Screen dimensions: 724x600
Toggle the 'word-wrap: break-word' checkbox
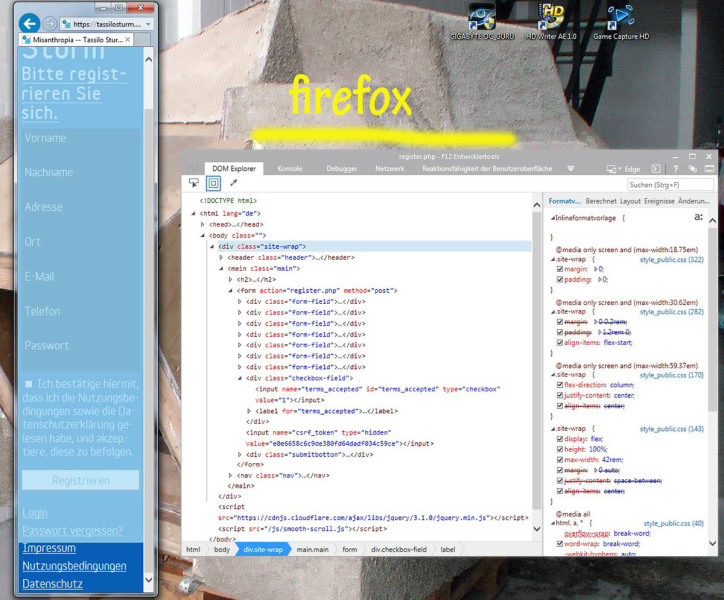click(560, 544)
